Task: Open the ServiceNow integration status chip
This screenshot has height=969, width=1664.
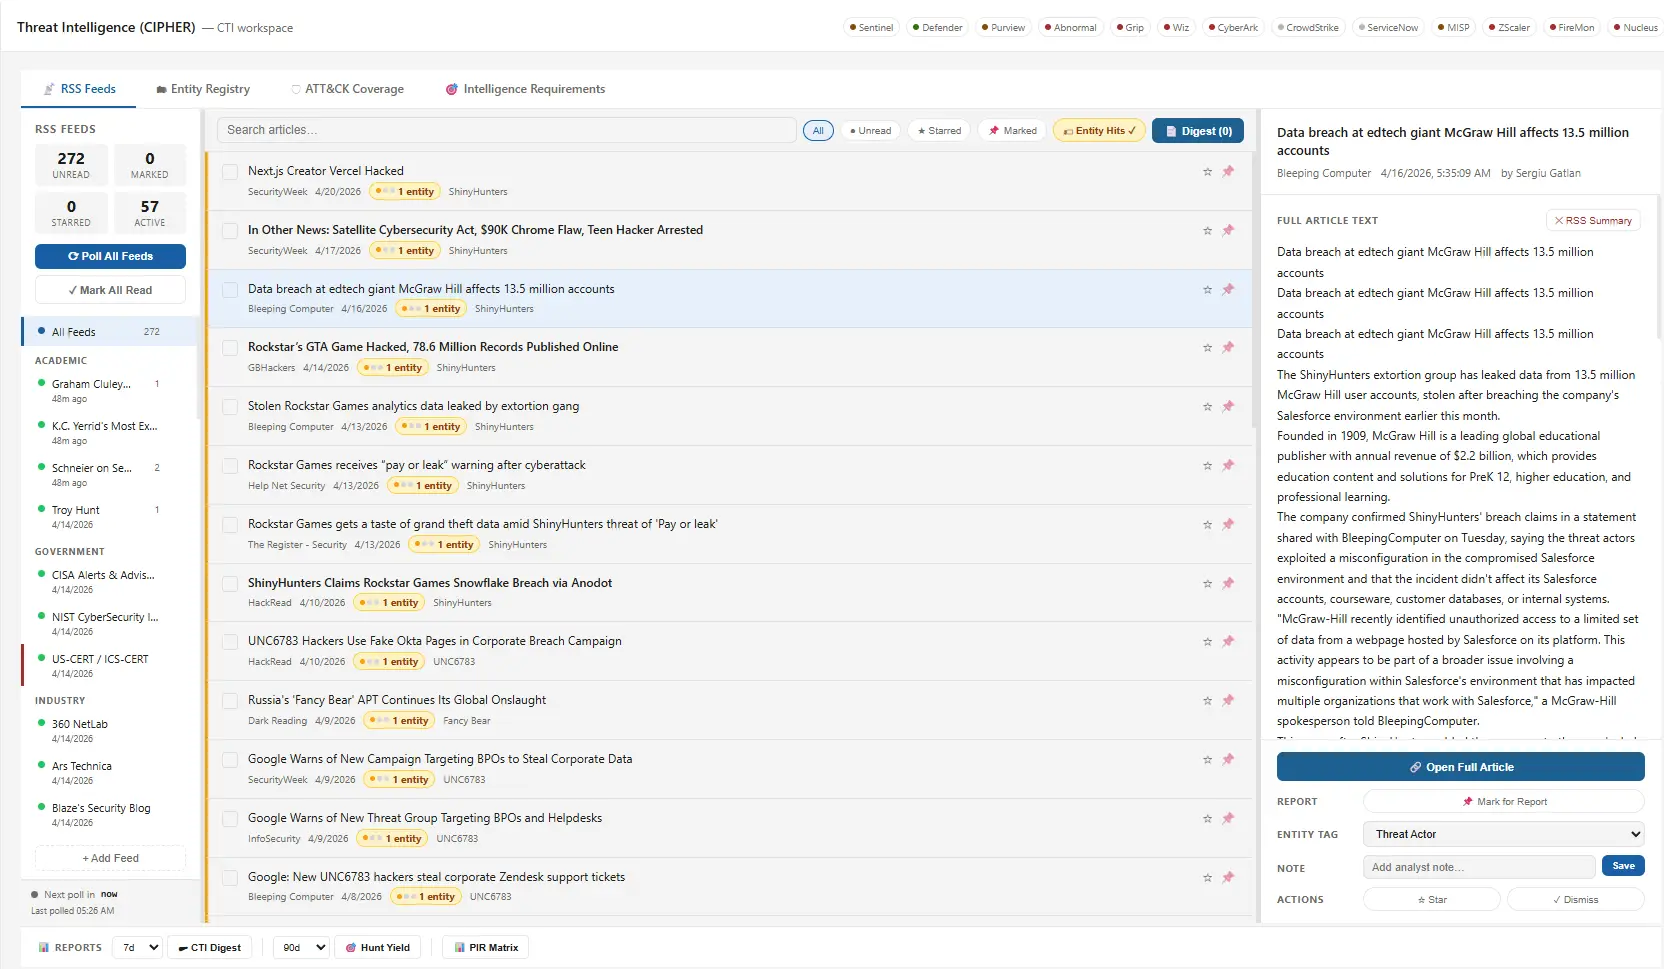Action: (x=1389, y=28)
